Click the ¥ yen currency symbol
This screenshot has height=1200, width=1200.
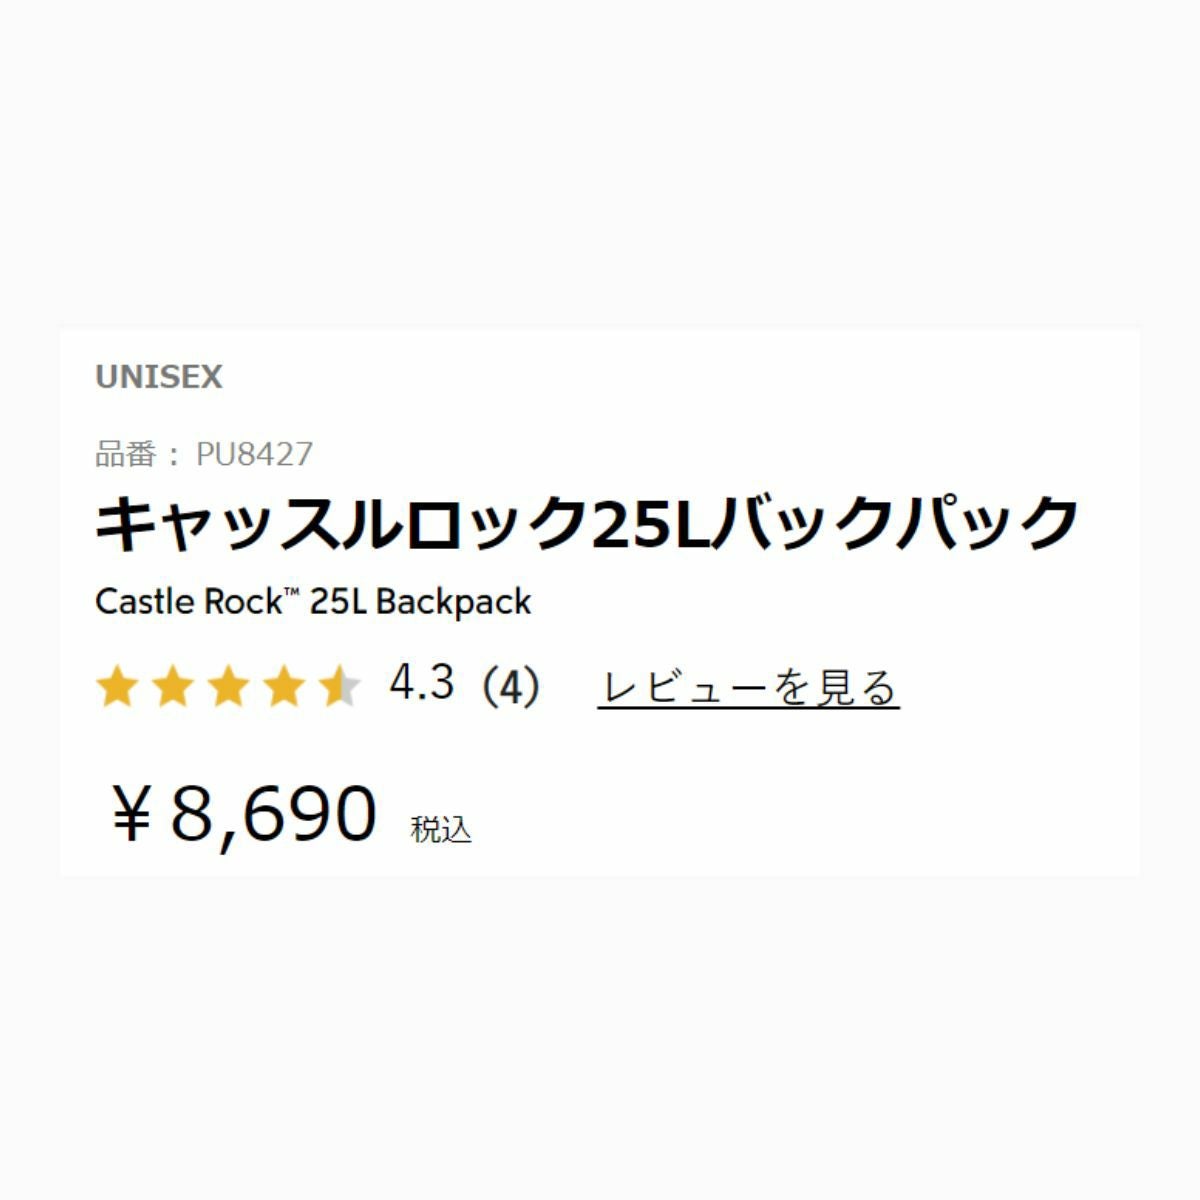131,814
